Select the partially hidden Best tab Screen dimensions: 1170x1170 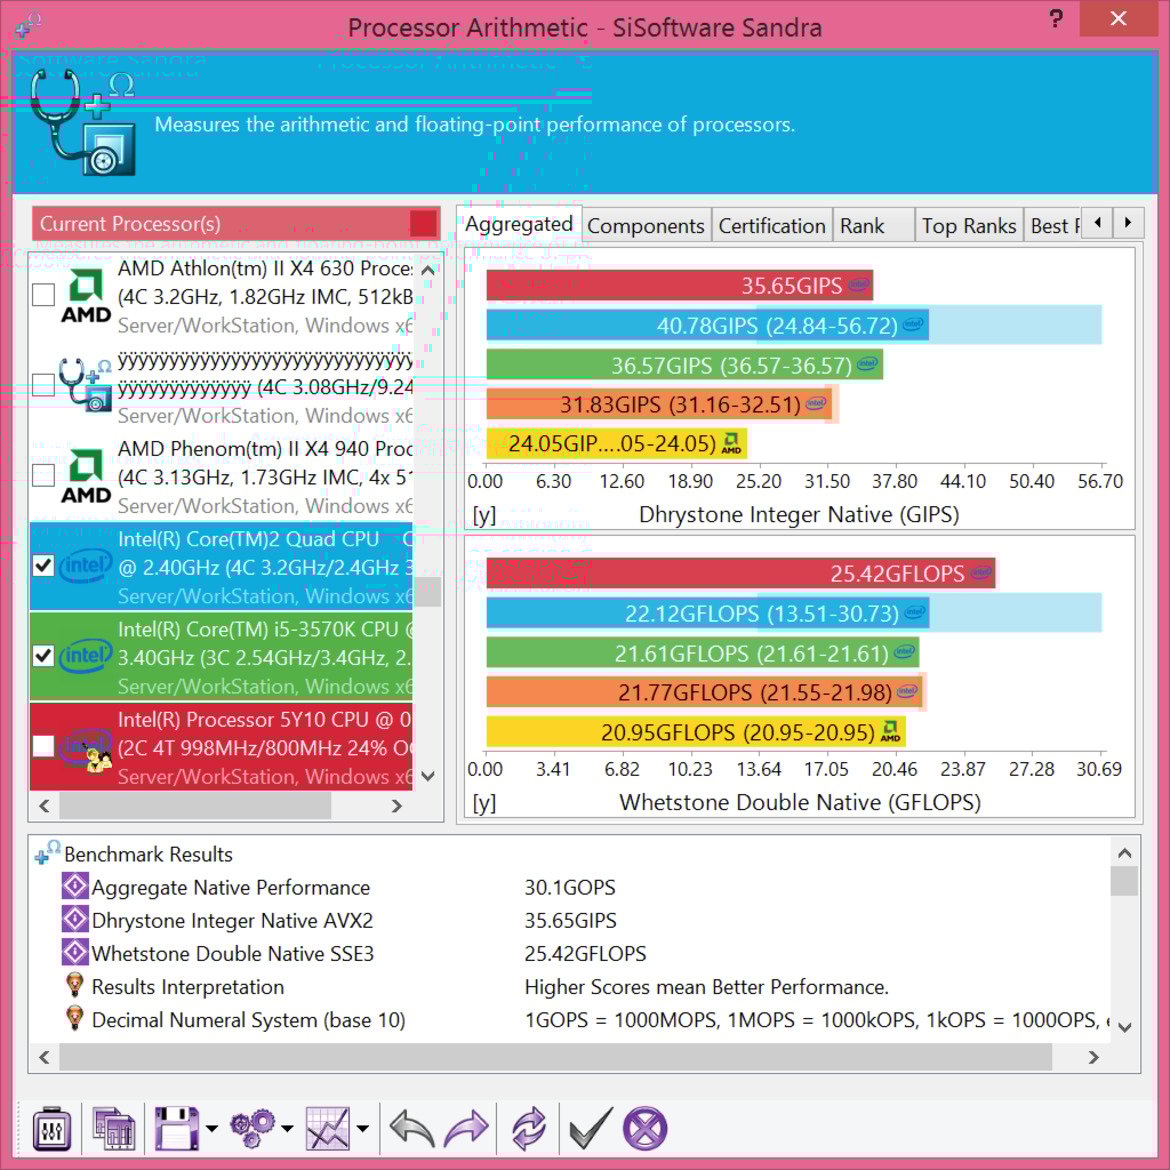1052,225
